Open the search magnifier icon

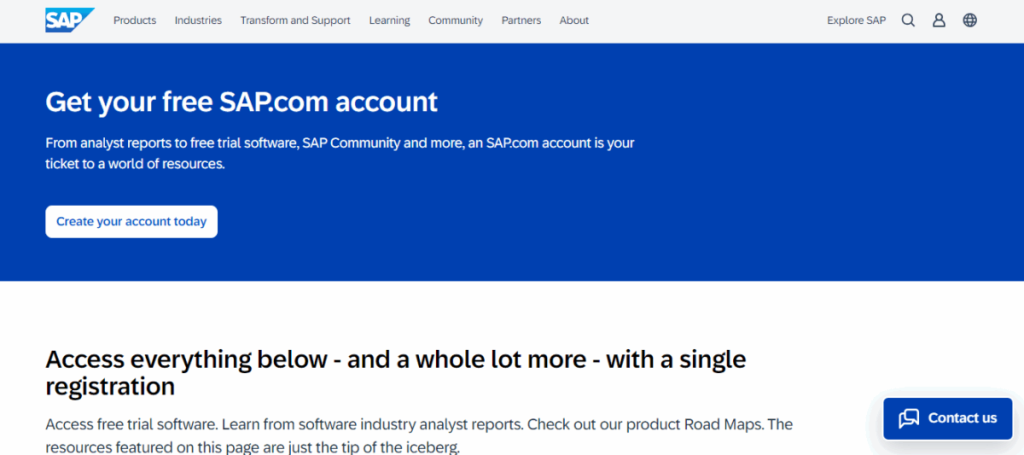click(908, 20)
